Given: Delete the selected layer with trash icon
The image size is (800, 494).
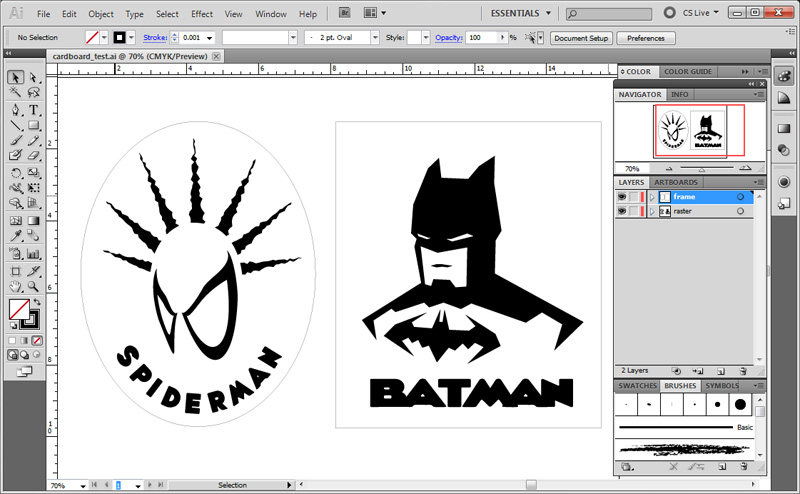Looking at the screenshot, I should (x=742, y=371).
